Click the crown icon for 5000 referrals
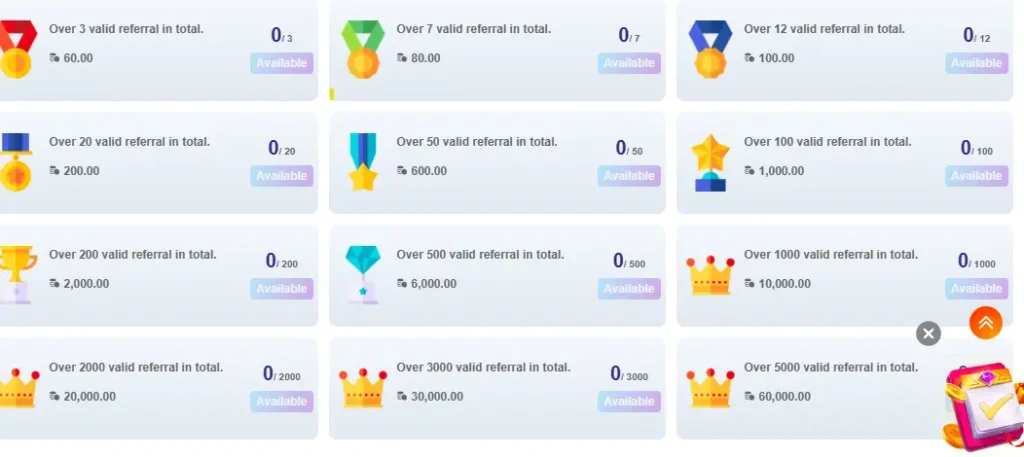The image size is (1024, 457). click(710, 387)
